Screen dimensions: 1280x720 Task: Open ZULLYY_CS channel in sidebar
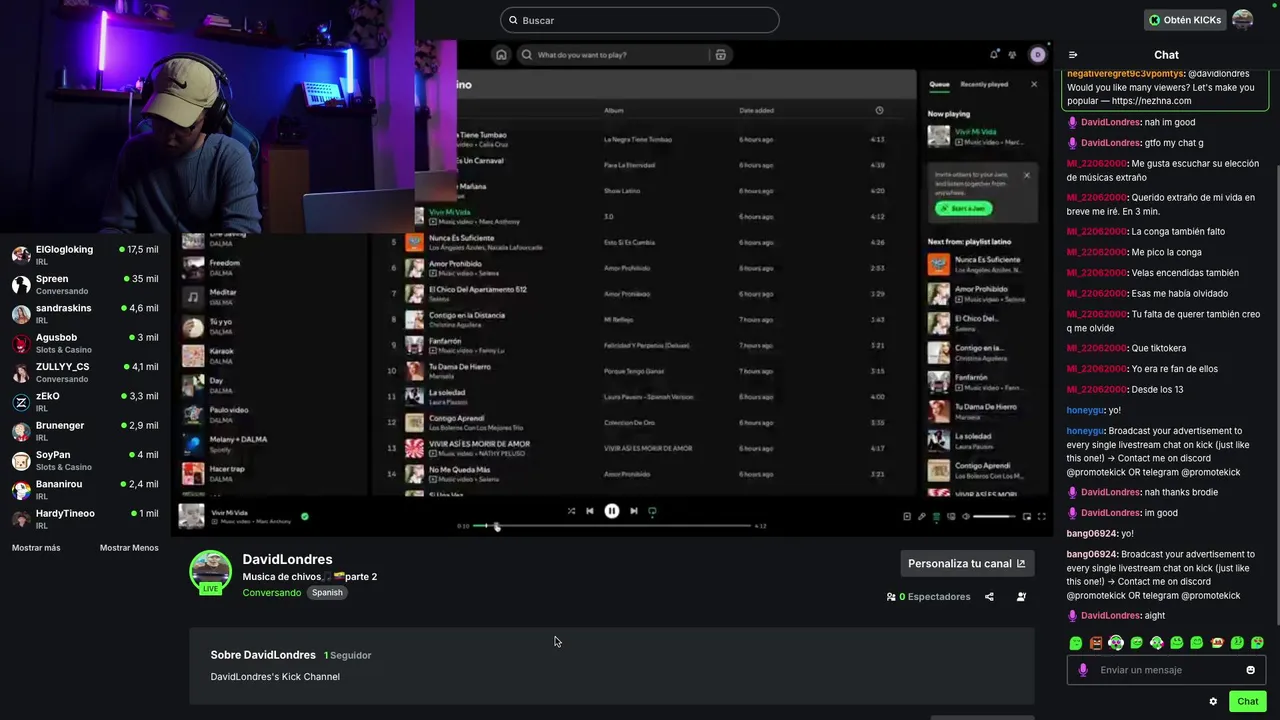pyautogui.click(x=85, y=372)
